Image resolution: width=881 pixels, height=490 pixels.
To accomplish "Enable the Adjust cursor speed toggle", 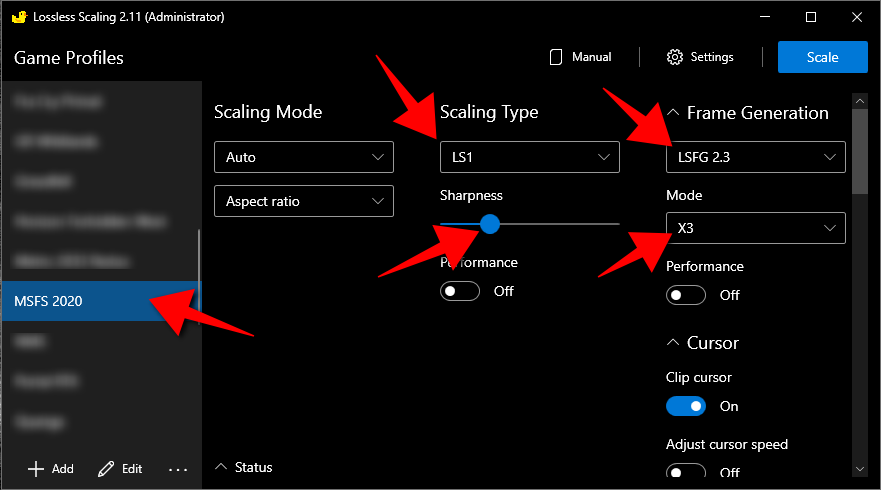I will (x=686, y=471).
